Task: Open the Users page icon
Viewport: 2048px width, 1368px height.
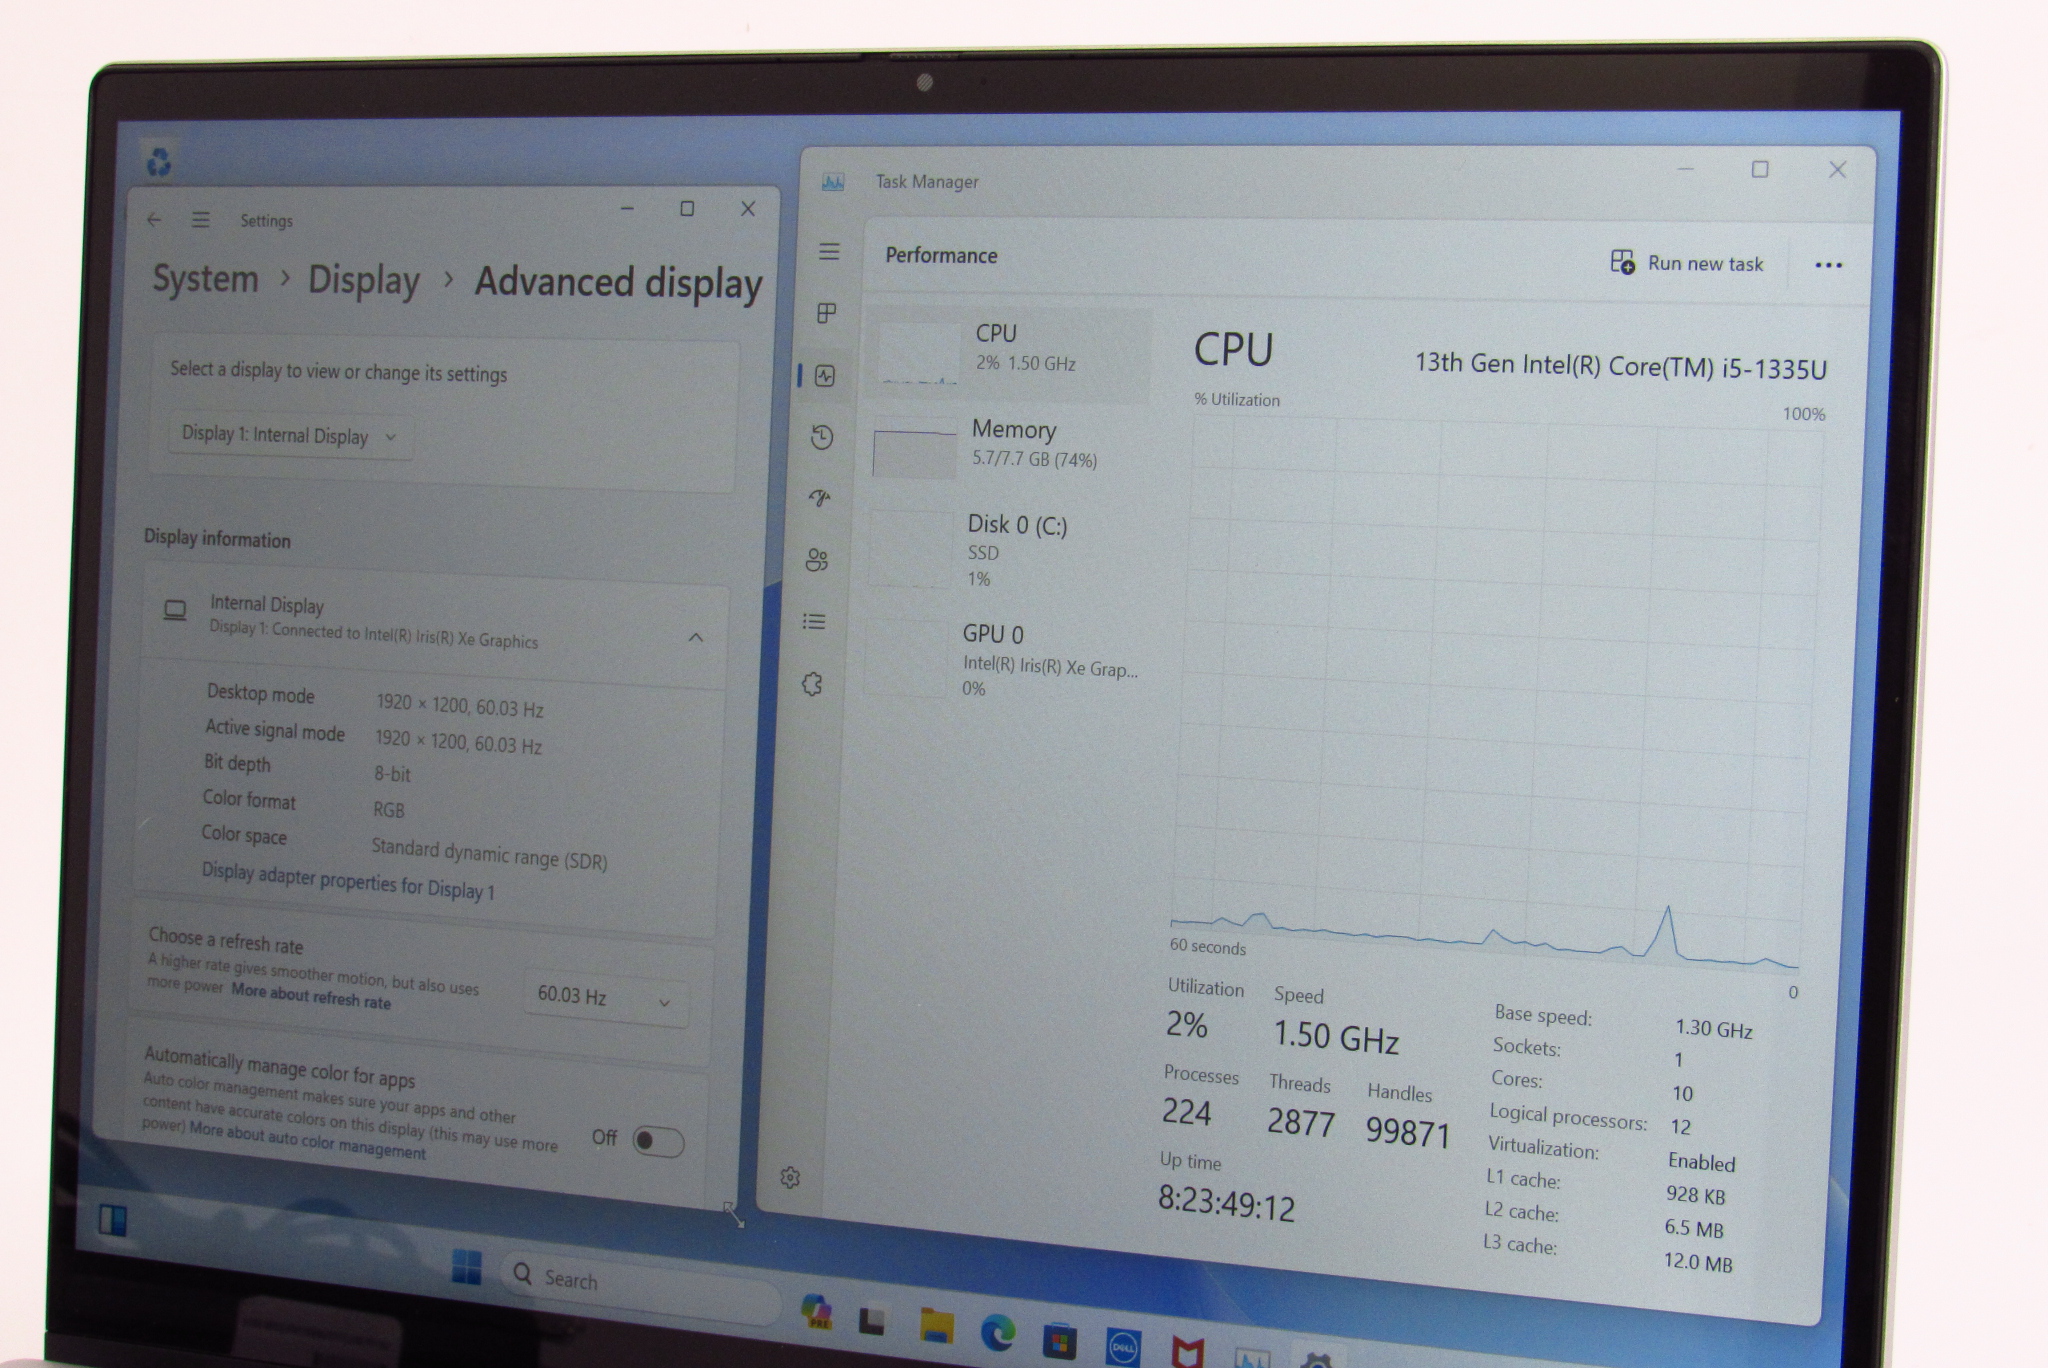Action: [x=817, y=560]
